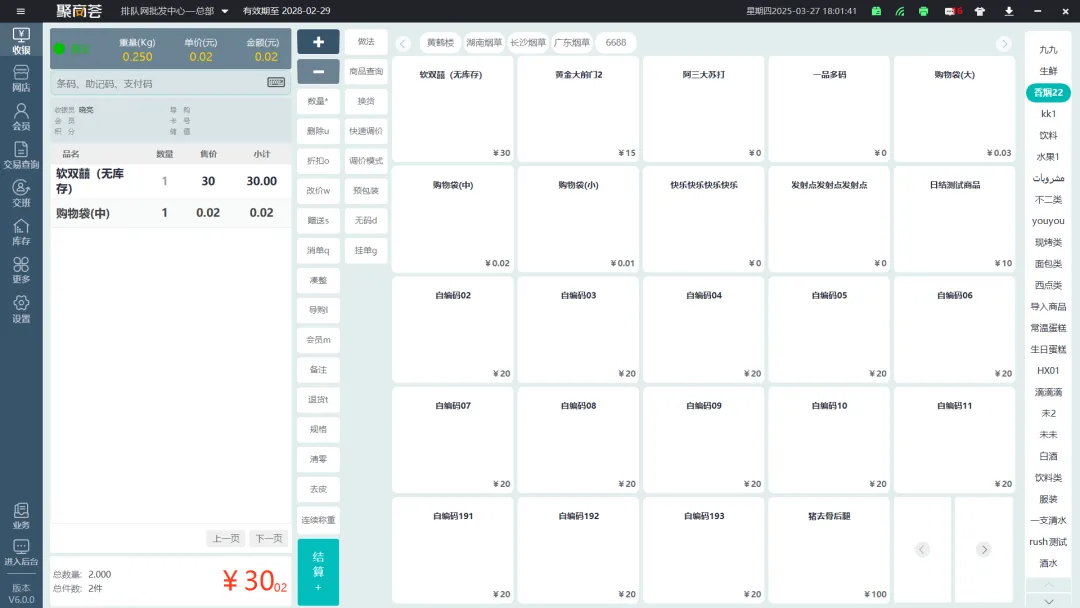The image size is (1080, 608).
Task: Open the 库存 inventory sidebar icon
Action: tap(20, 232)
